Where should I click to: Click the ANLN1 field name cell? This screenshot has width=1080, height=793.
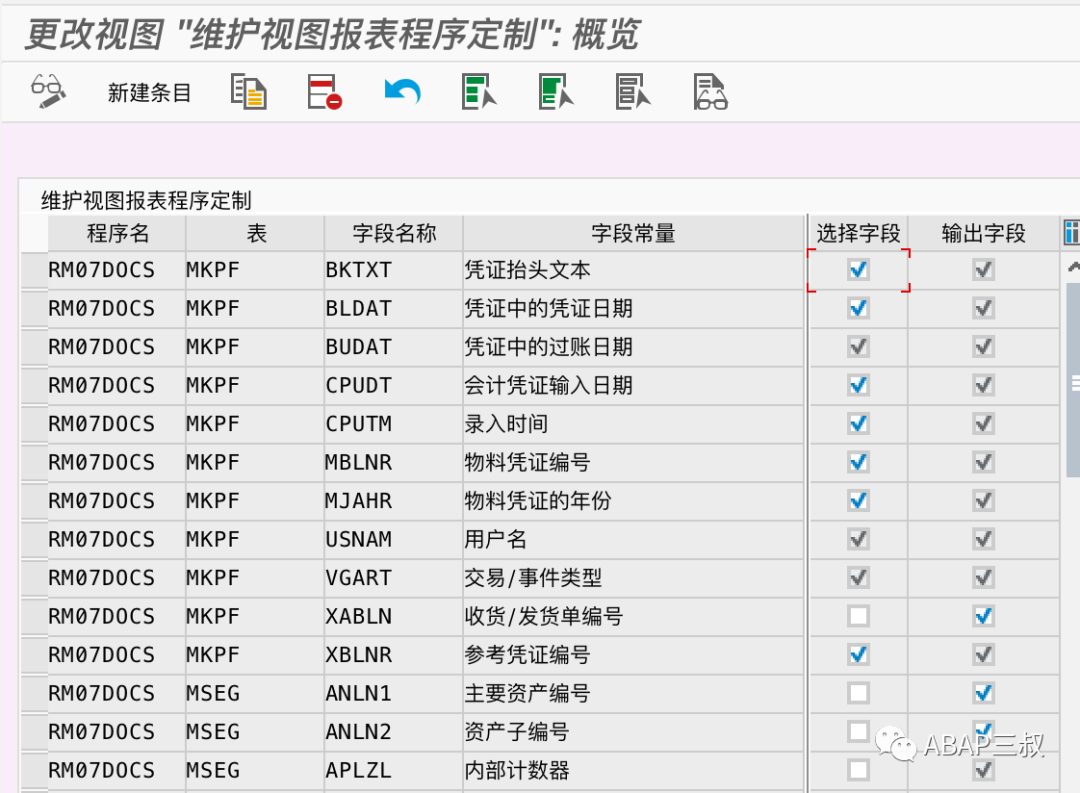(394, 693)
